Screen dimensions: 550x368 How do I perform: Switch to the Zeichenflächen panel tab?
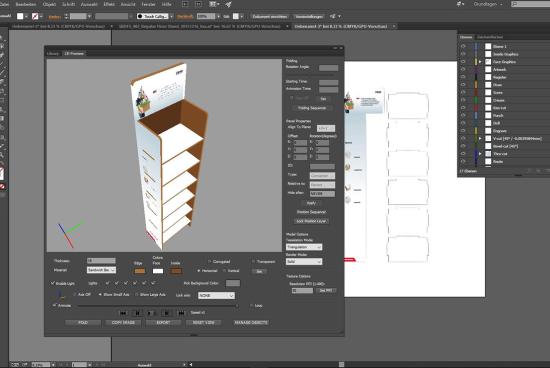click(x=490, y=37)
